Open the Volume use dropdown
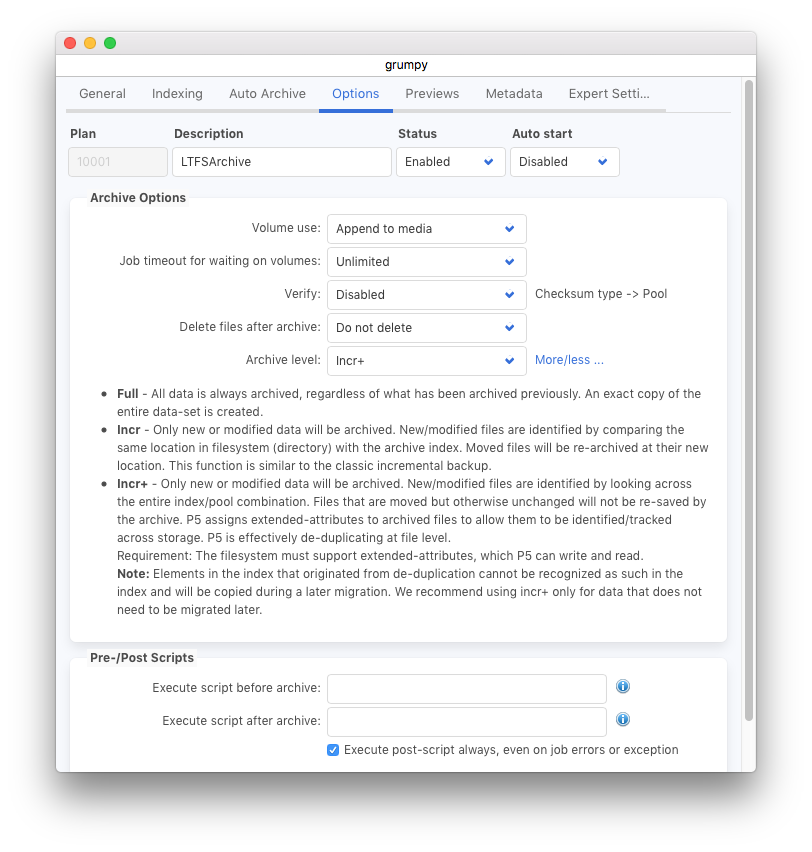The image size is (812, 852). point(426,229)
